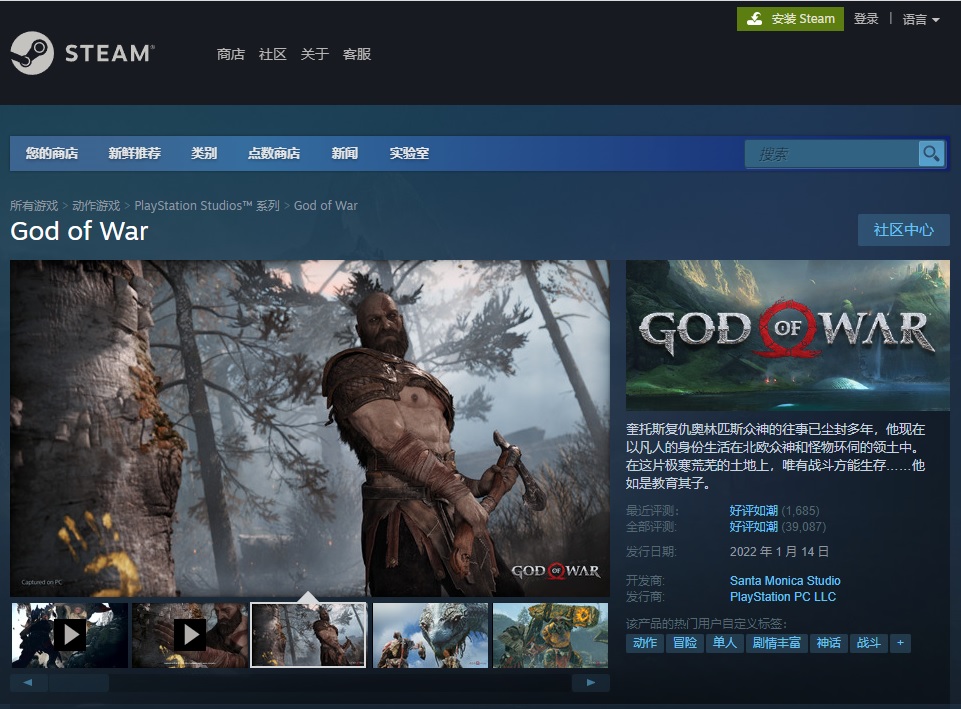Click release date 2022 年 1 月 14 日

point(779,552)
